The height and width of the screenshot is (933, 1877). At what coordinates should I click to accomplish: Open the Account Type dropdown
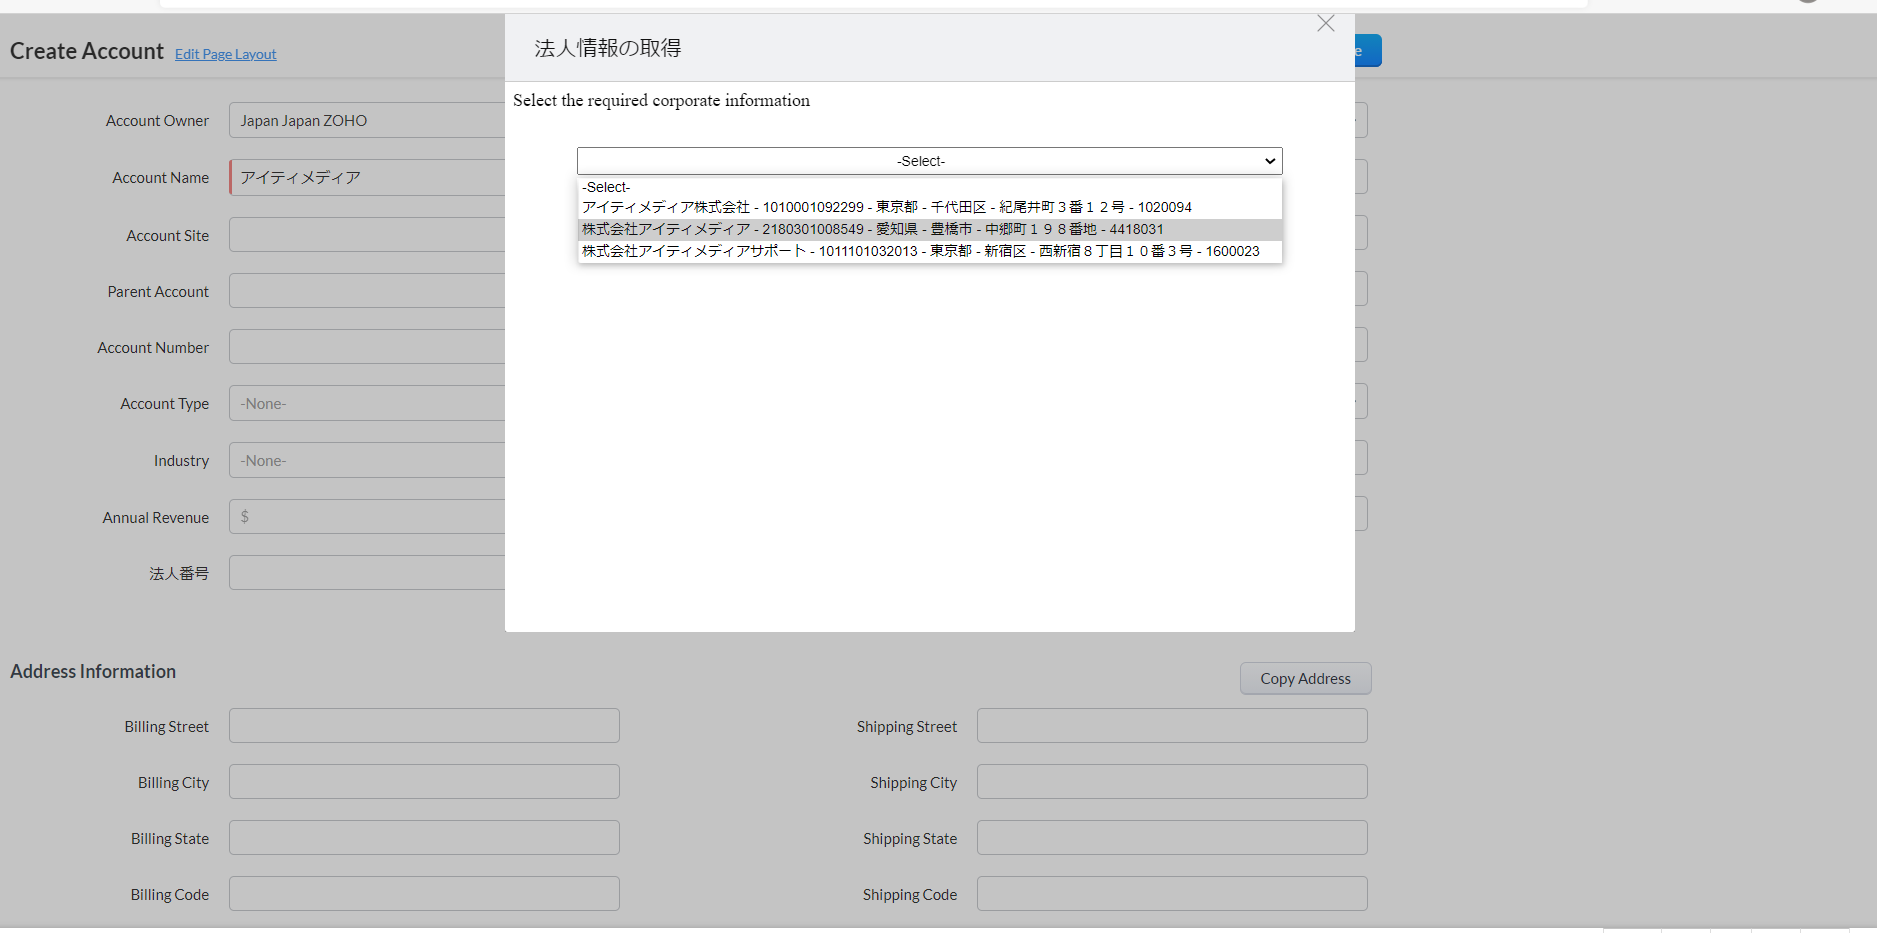(368, 404)
